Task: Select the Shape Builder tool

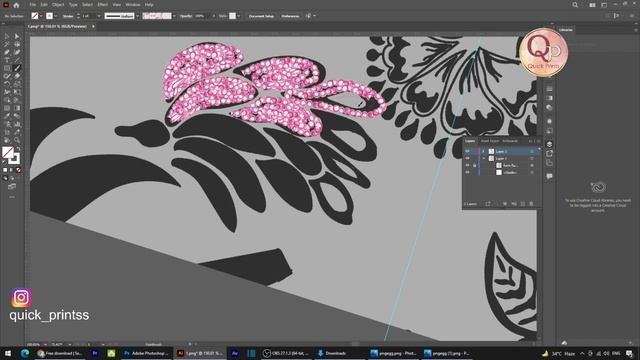Action: (7, 100)
